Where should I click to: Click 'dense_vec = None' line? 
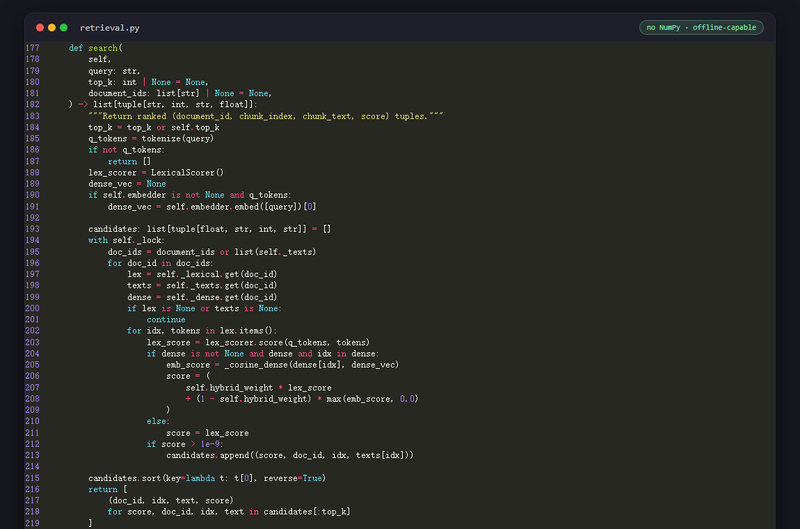click(127, 184)
